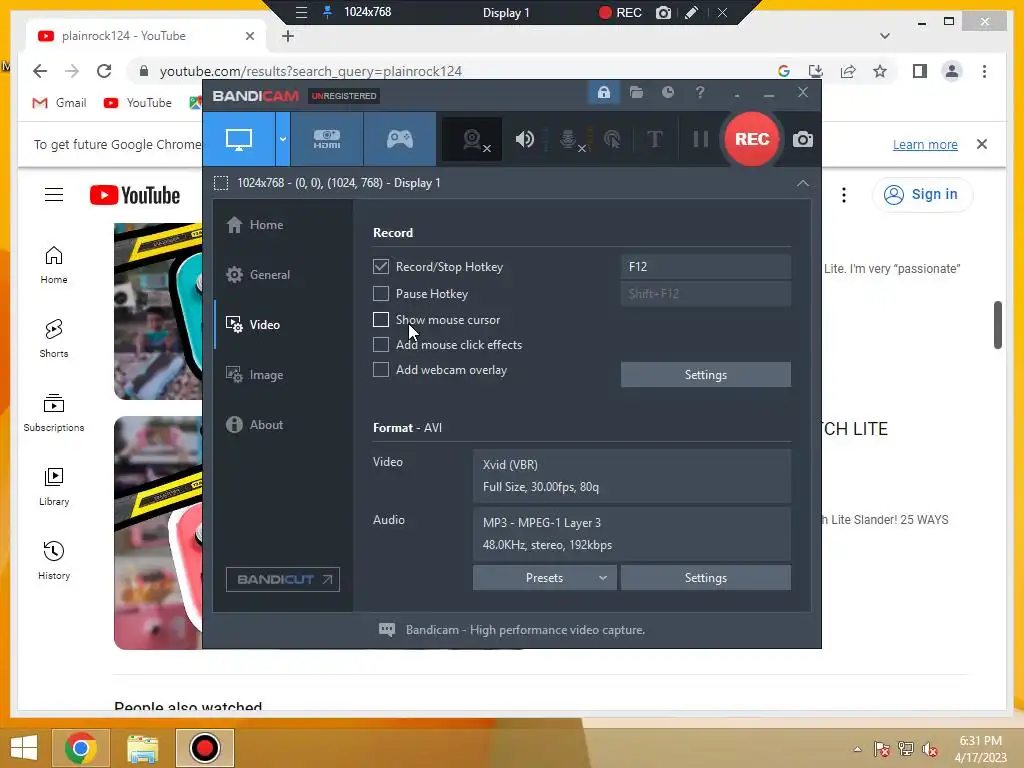Open Windows Start button

click(24, 748)
